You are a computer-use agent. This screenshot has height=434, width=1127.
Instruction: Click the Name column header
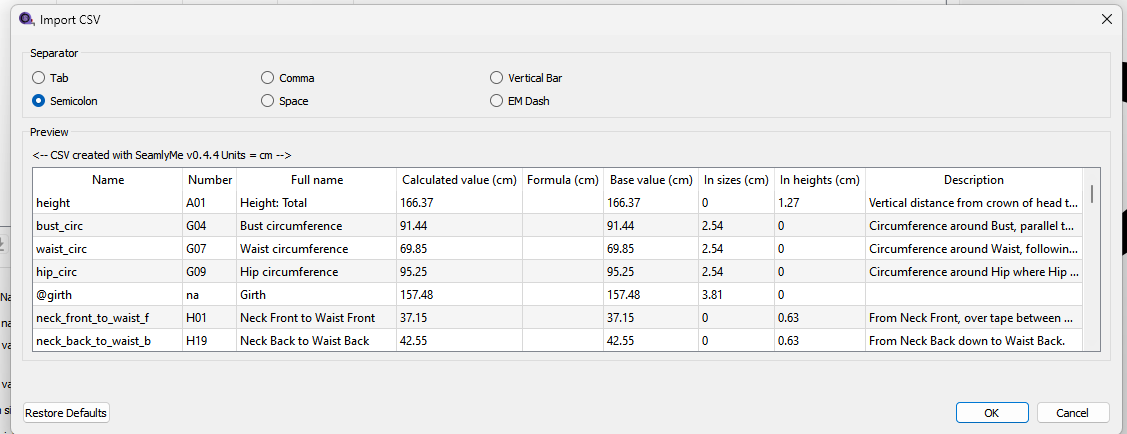tap(108, 180)
